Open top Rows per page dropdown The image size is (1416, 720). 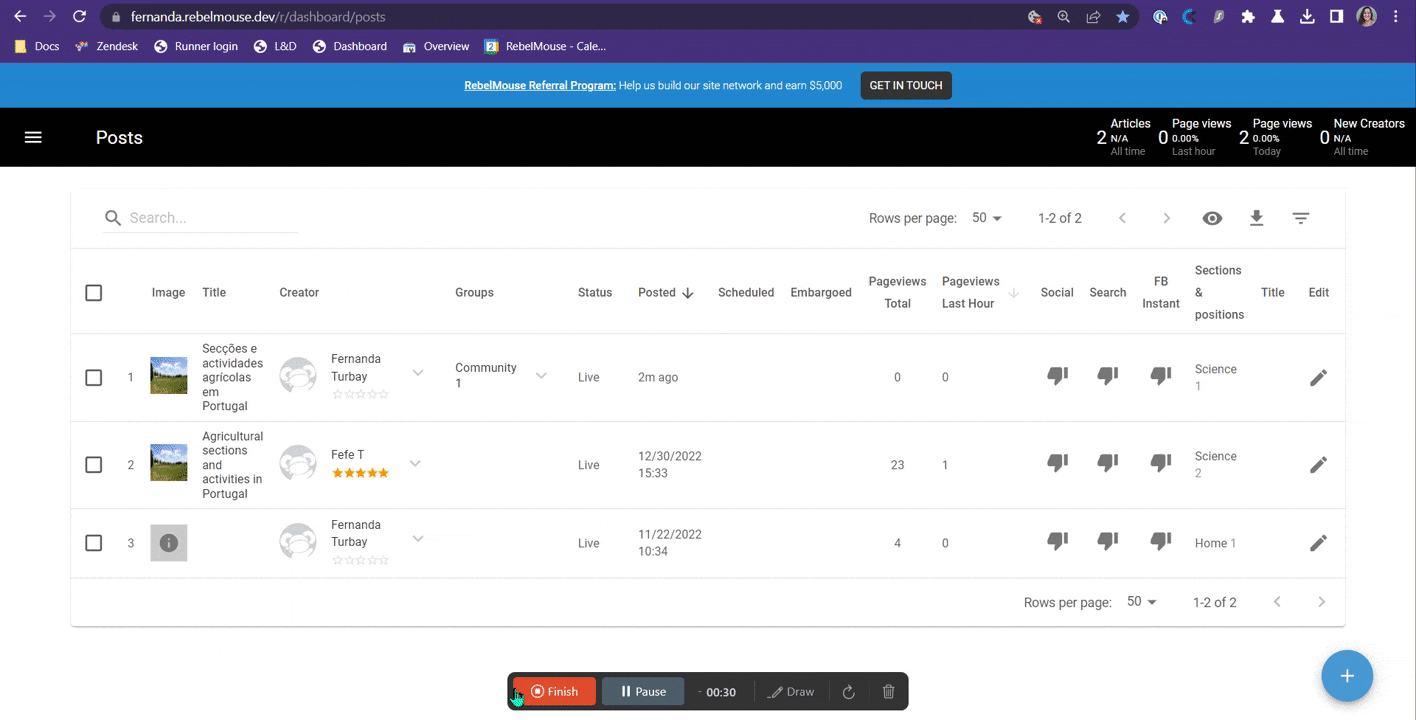coord(986,218)
